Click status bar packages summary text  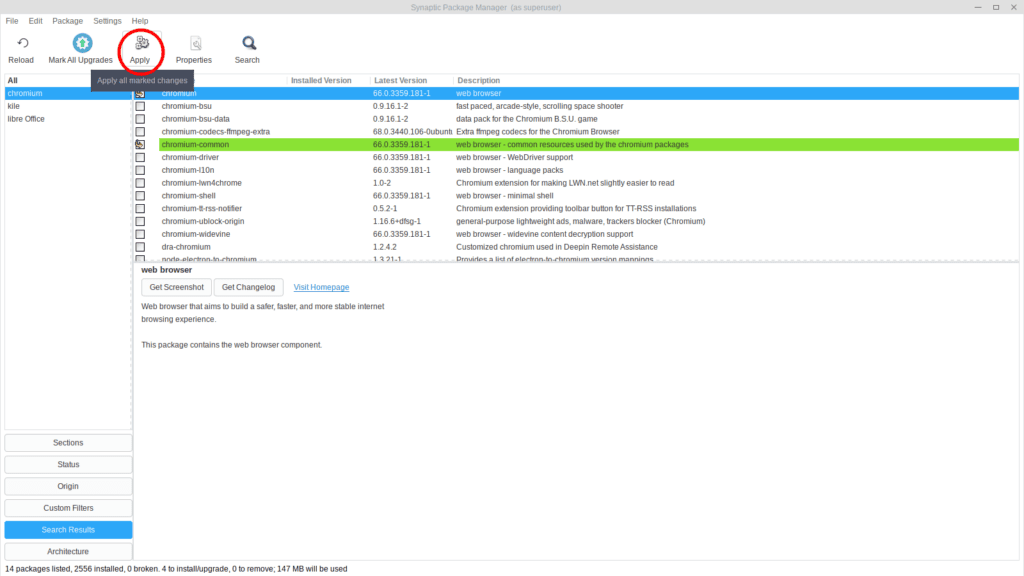tap(176, 569)
